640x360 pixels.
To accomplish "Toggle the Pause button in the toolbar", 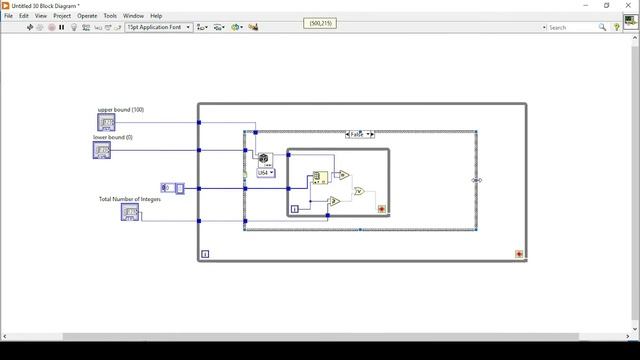I will pos(62,27).
